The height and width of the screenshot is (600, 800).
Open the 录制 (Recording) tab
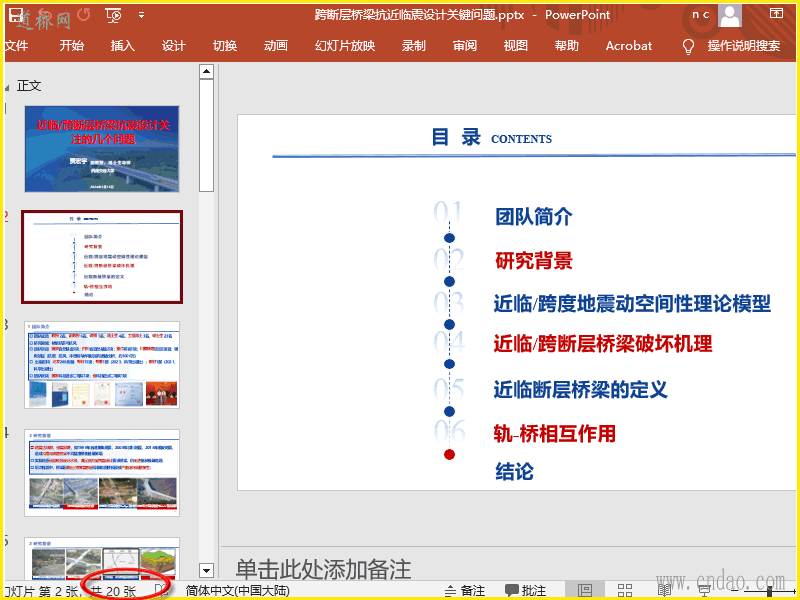(x=413, y=46)
